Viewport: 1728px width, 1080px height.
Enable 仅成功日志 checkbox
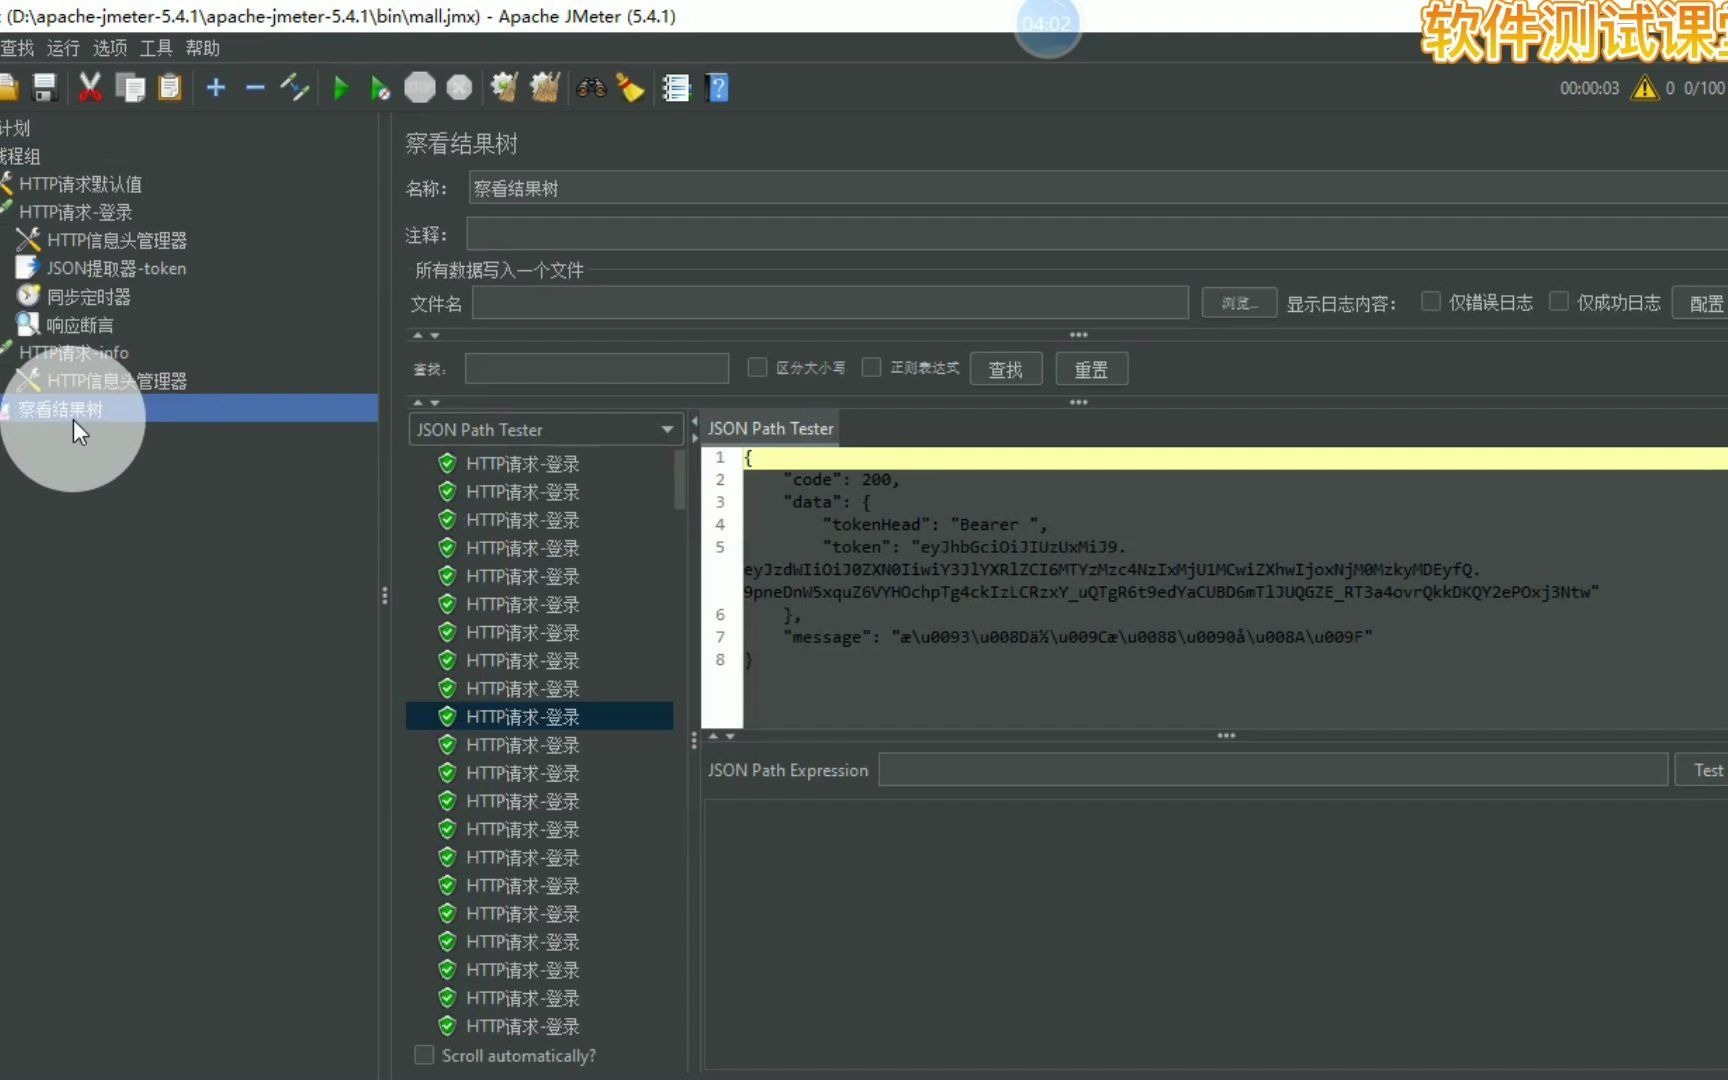(x=1559, y=302)
